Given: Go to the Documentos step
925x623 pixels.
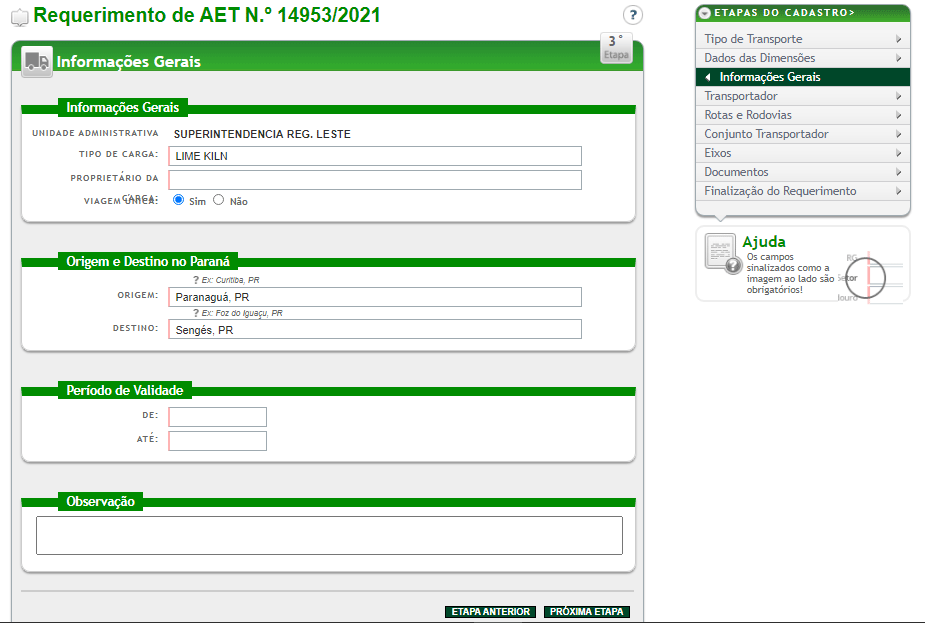Looking at the screenshot, I should tap(736, 172).
